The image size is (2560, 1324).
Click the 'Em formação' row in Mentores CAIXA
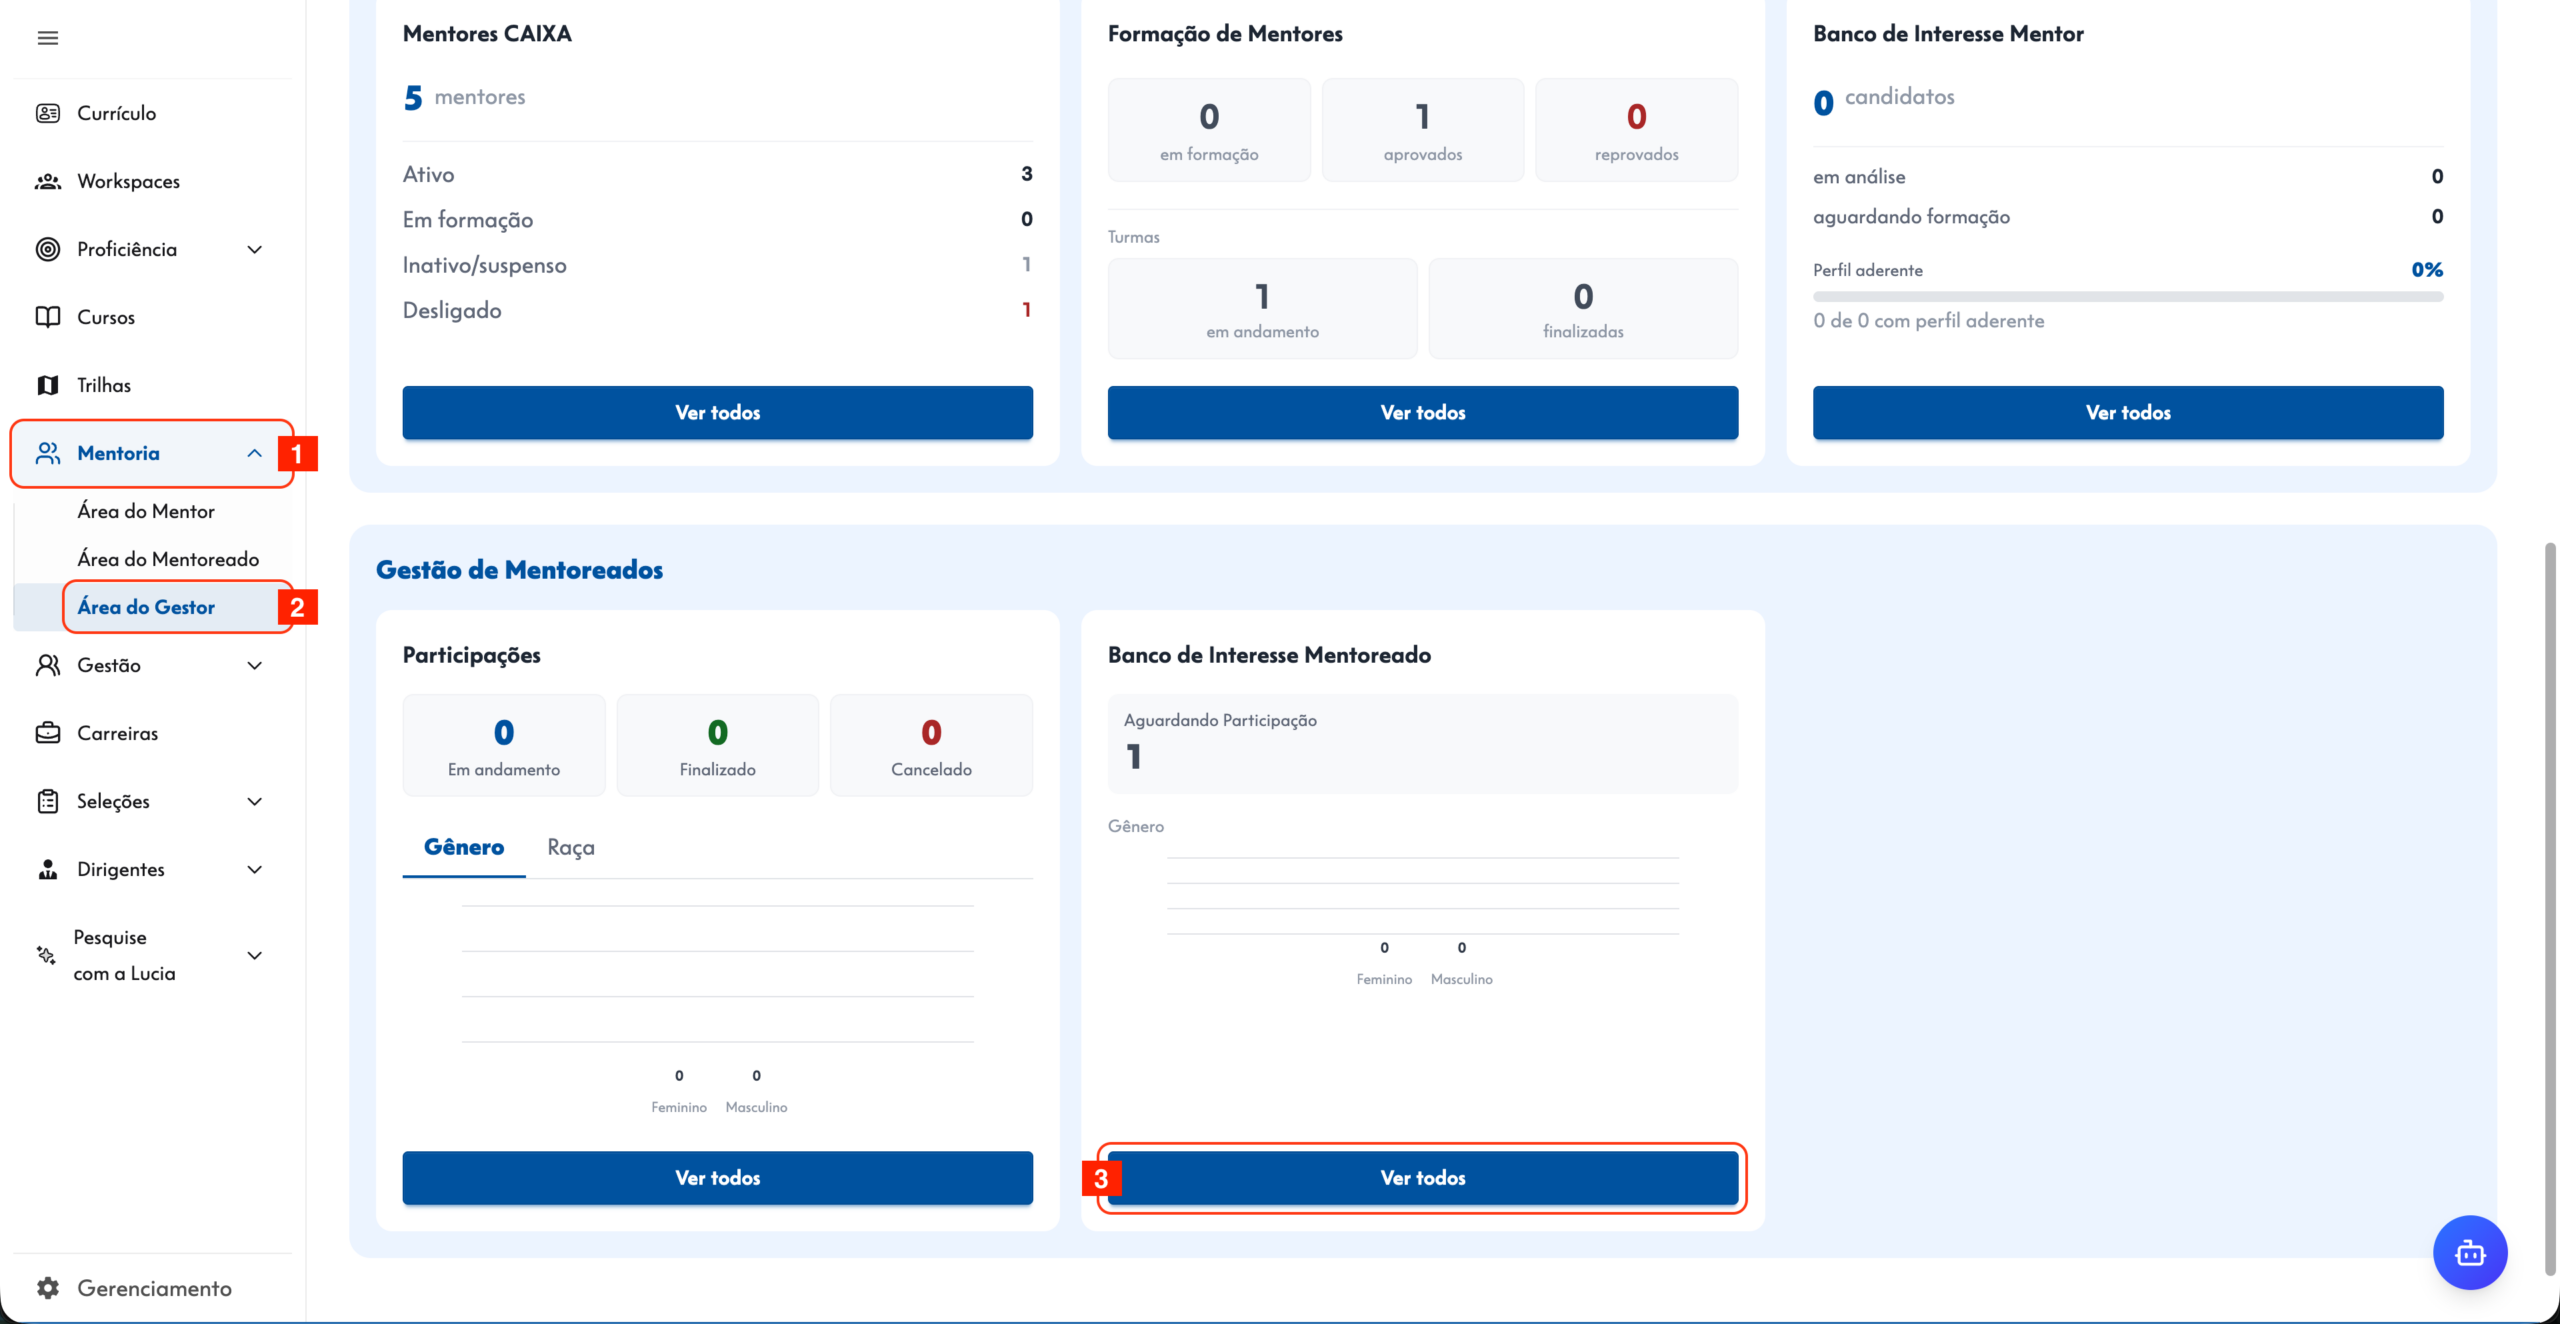coord(718,219)
